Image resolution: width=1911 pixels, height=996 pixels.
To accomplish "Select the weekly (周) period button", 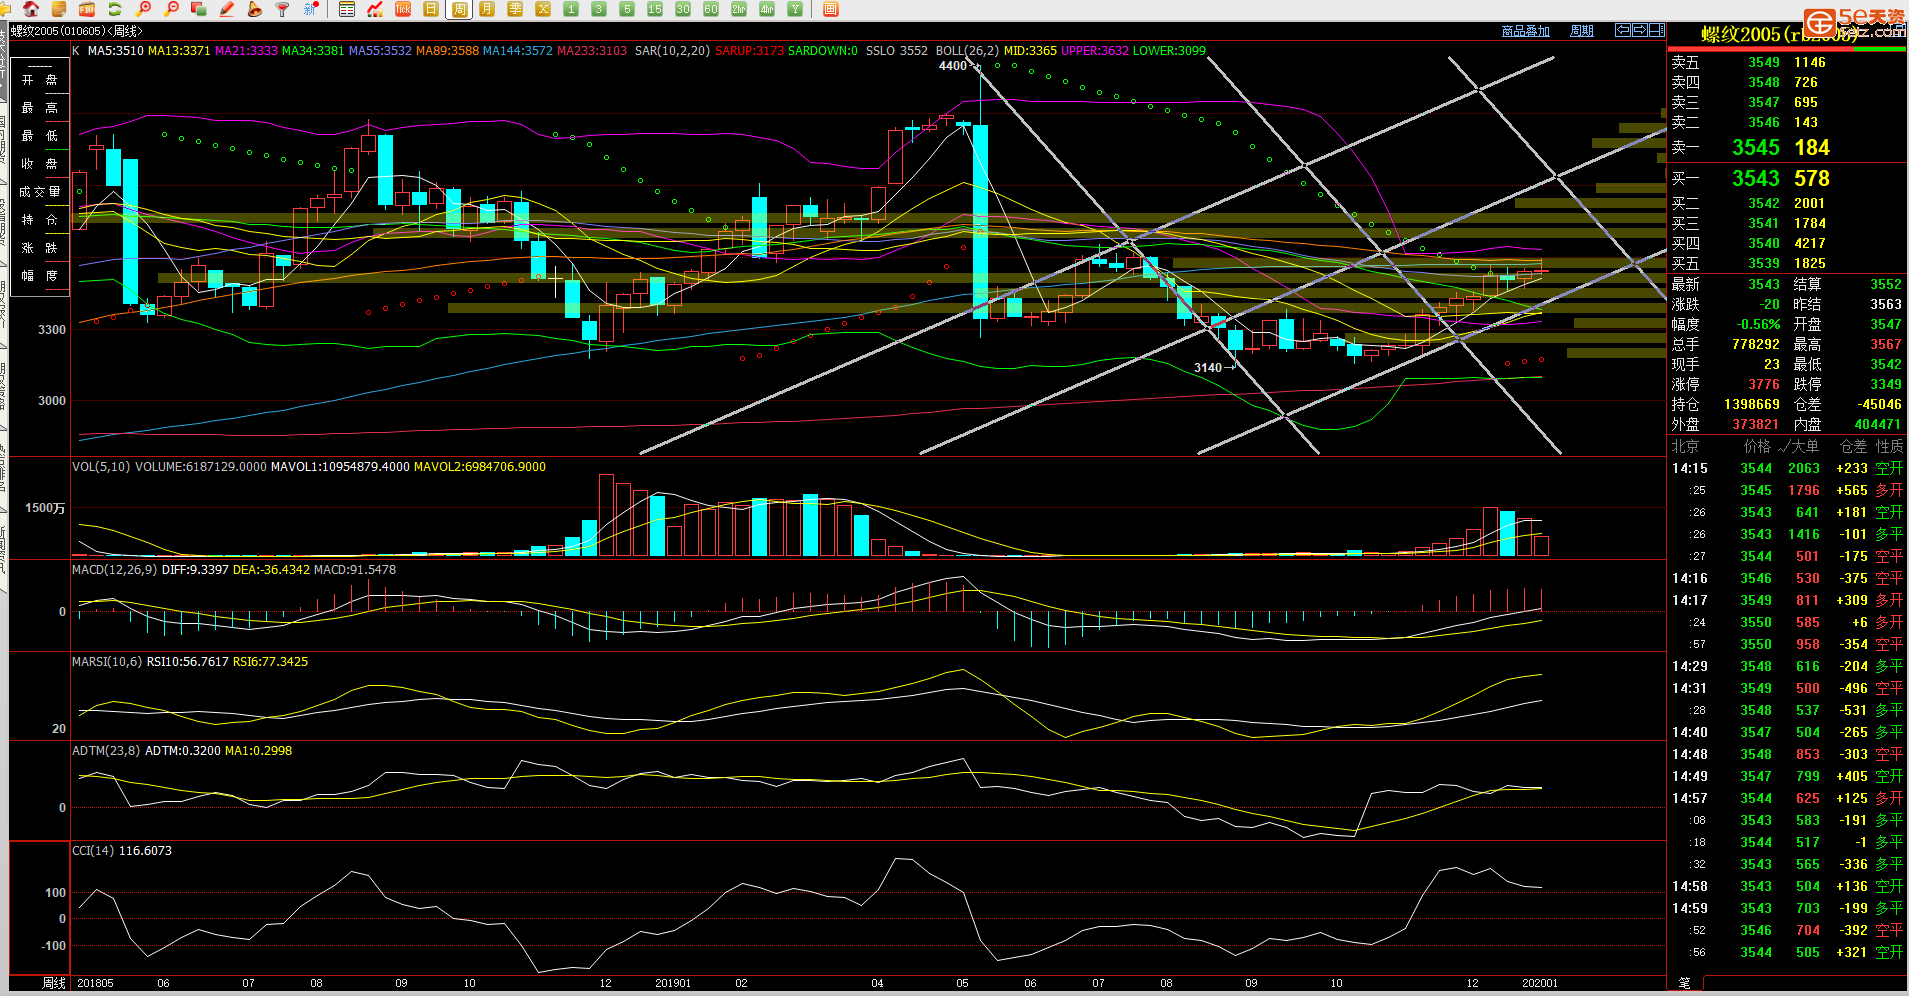I will [x=459, y=9].
